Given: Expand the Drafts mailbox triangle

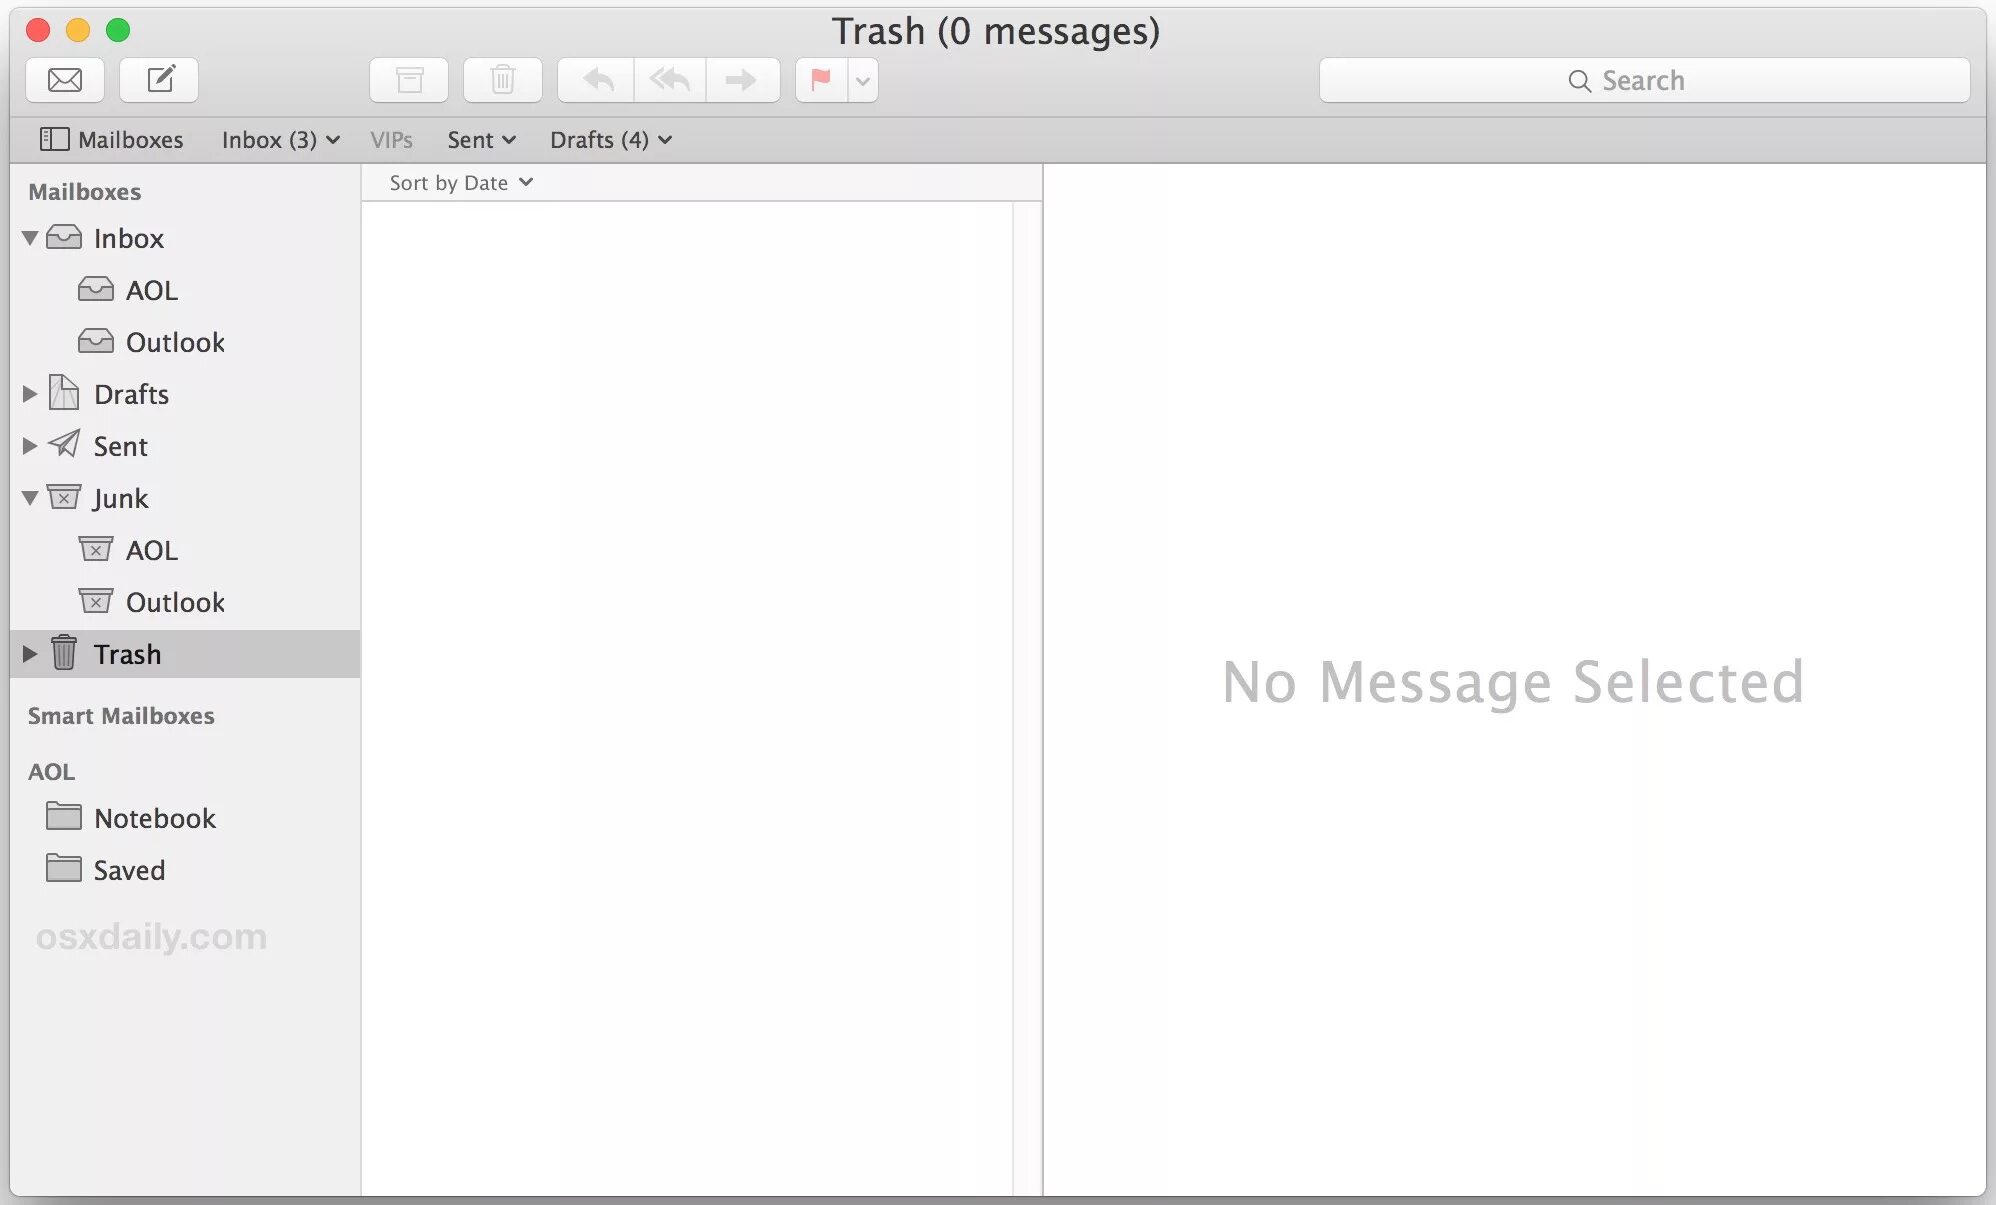Looking at the screenshot, I should (x=30, y=394).
